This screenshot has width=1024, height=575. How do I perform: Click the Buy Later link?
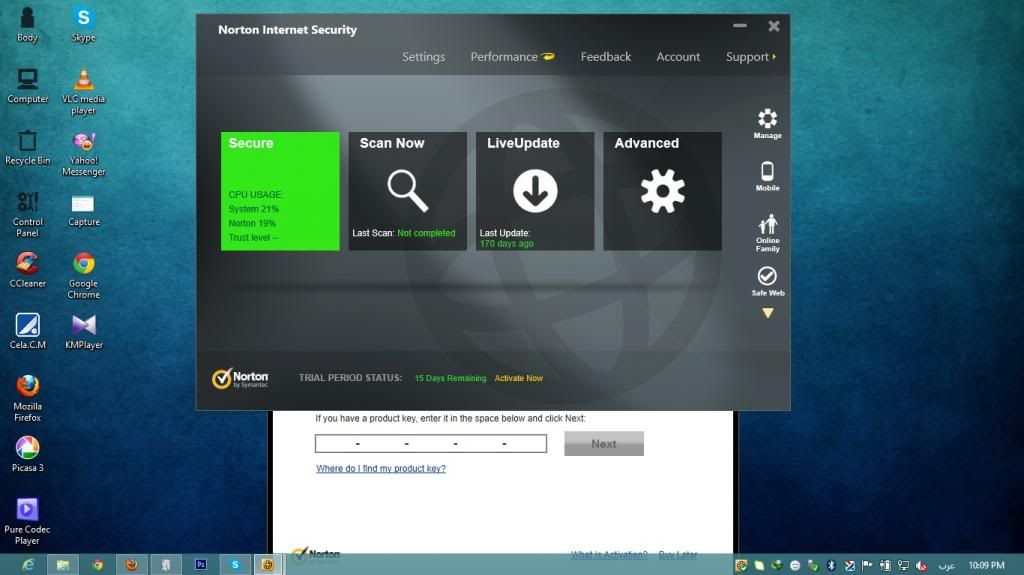coord(678,555)
